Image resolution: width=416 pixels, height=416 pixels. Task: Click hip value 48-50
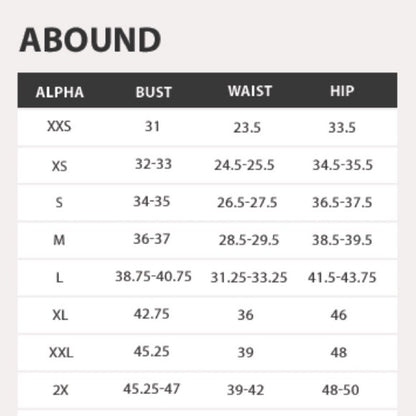tap(340, 390)
